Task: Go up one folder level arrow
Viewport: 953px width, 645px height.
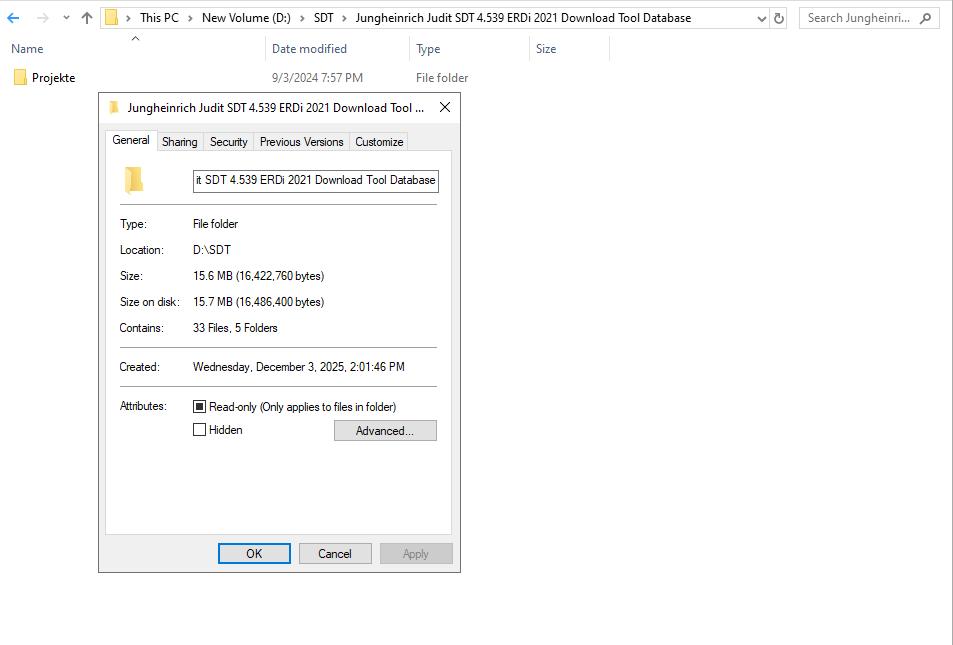Action: [x=87, y=18]
